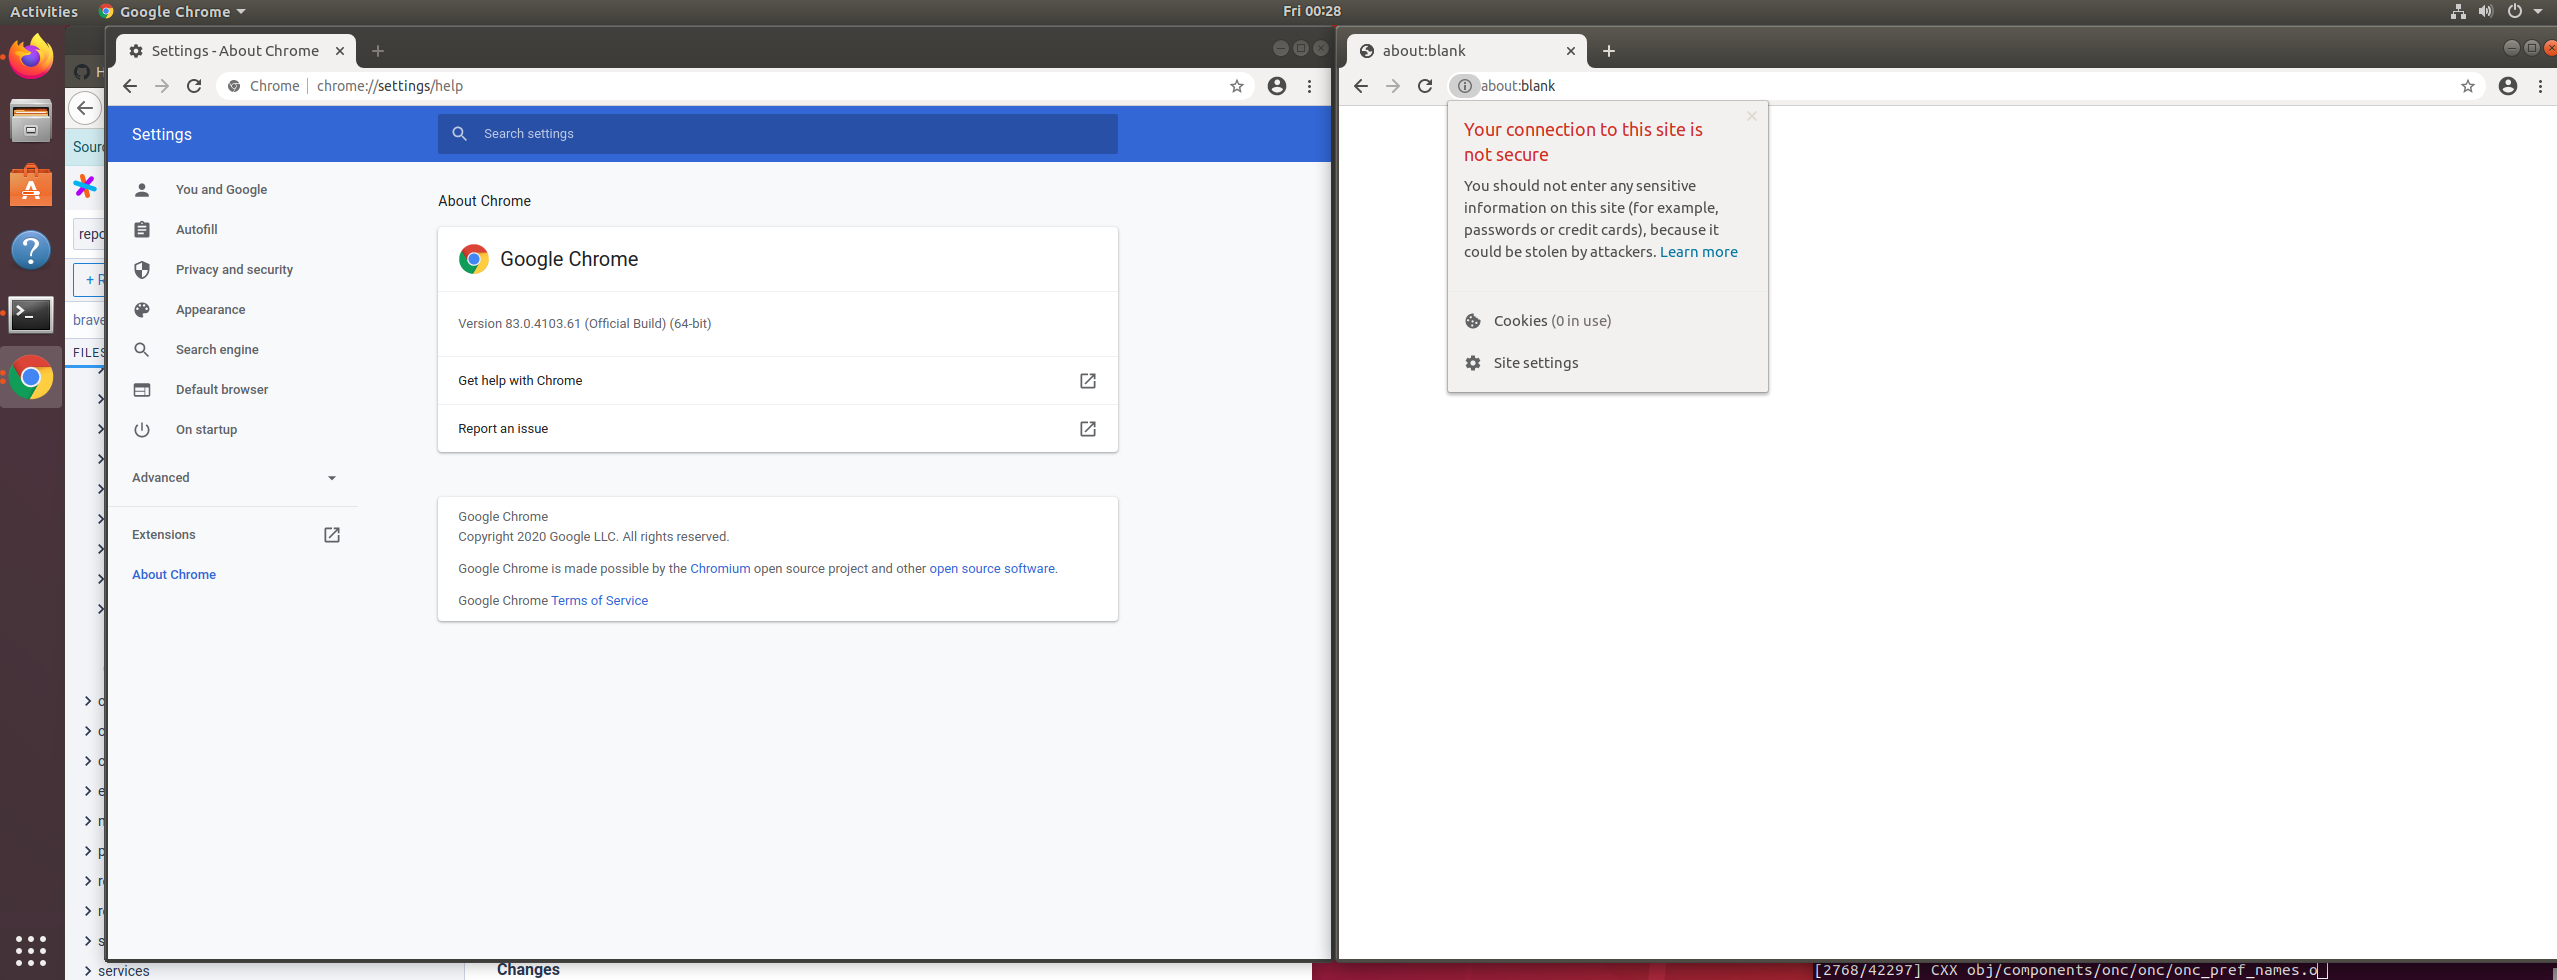Click the Privacy and security shield icon

pos(142,270)
